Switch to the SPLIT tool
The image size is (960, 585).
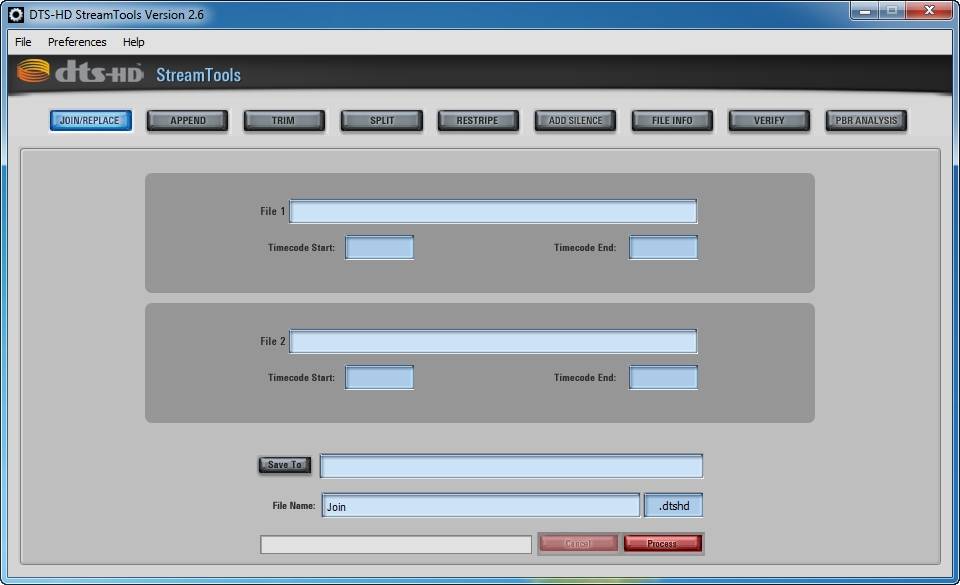[381, 121]
